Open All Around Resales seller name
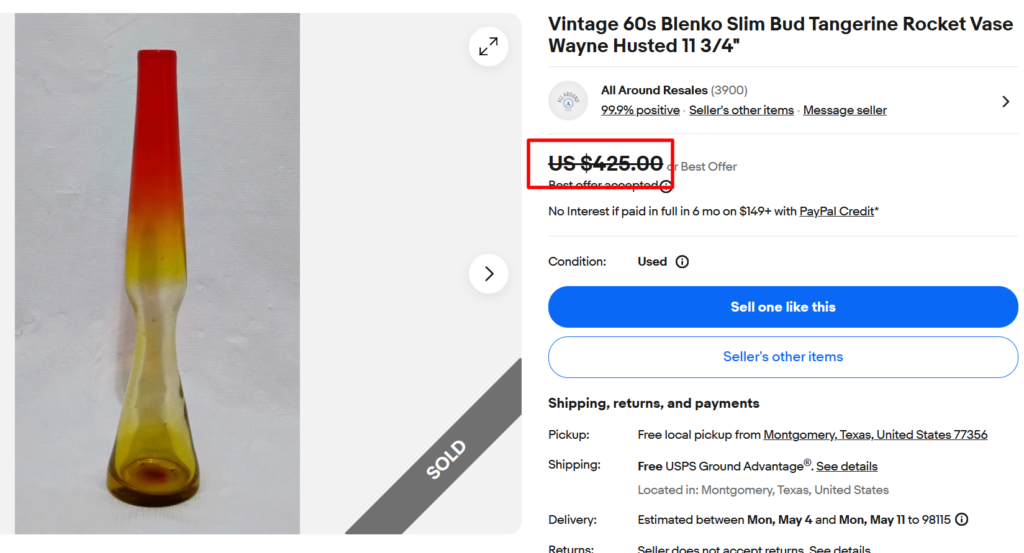 [654, 90]
